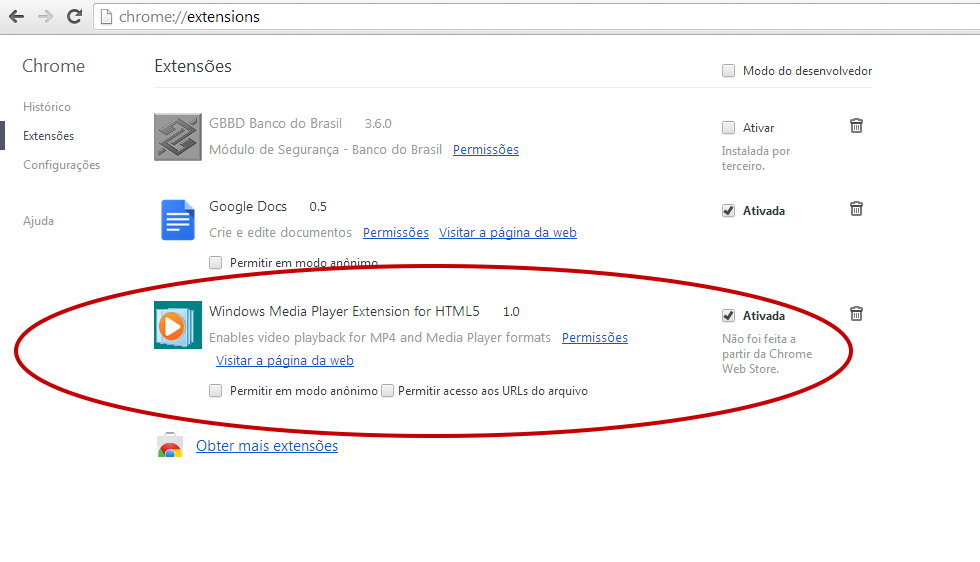Click Google Docs extension name
The height and width of the screenshot is (562, 980).
point(248,206)
